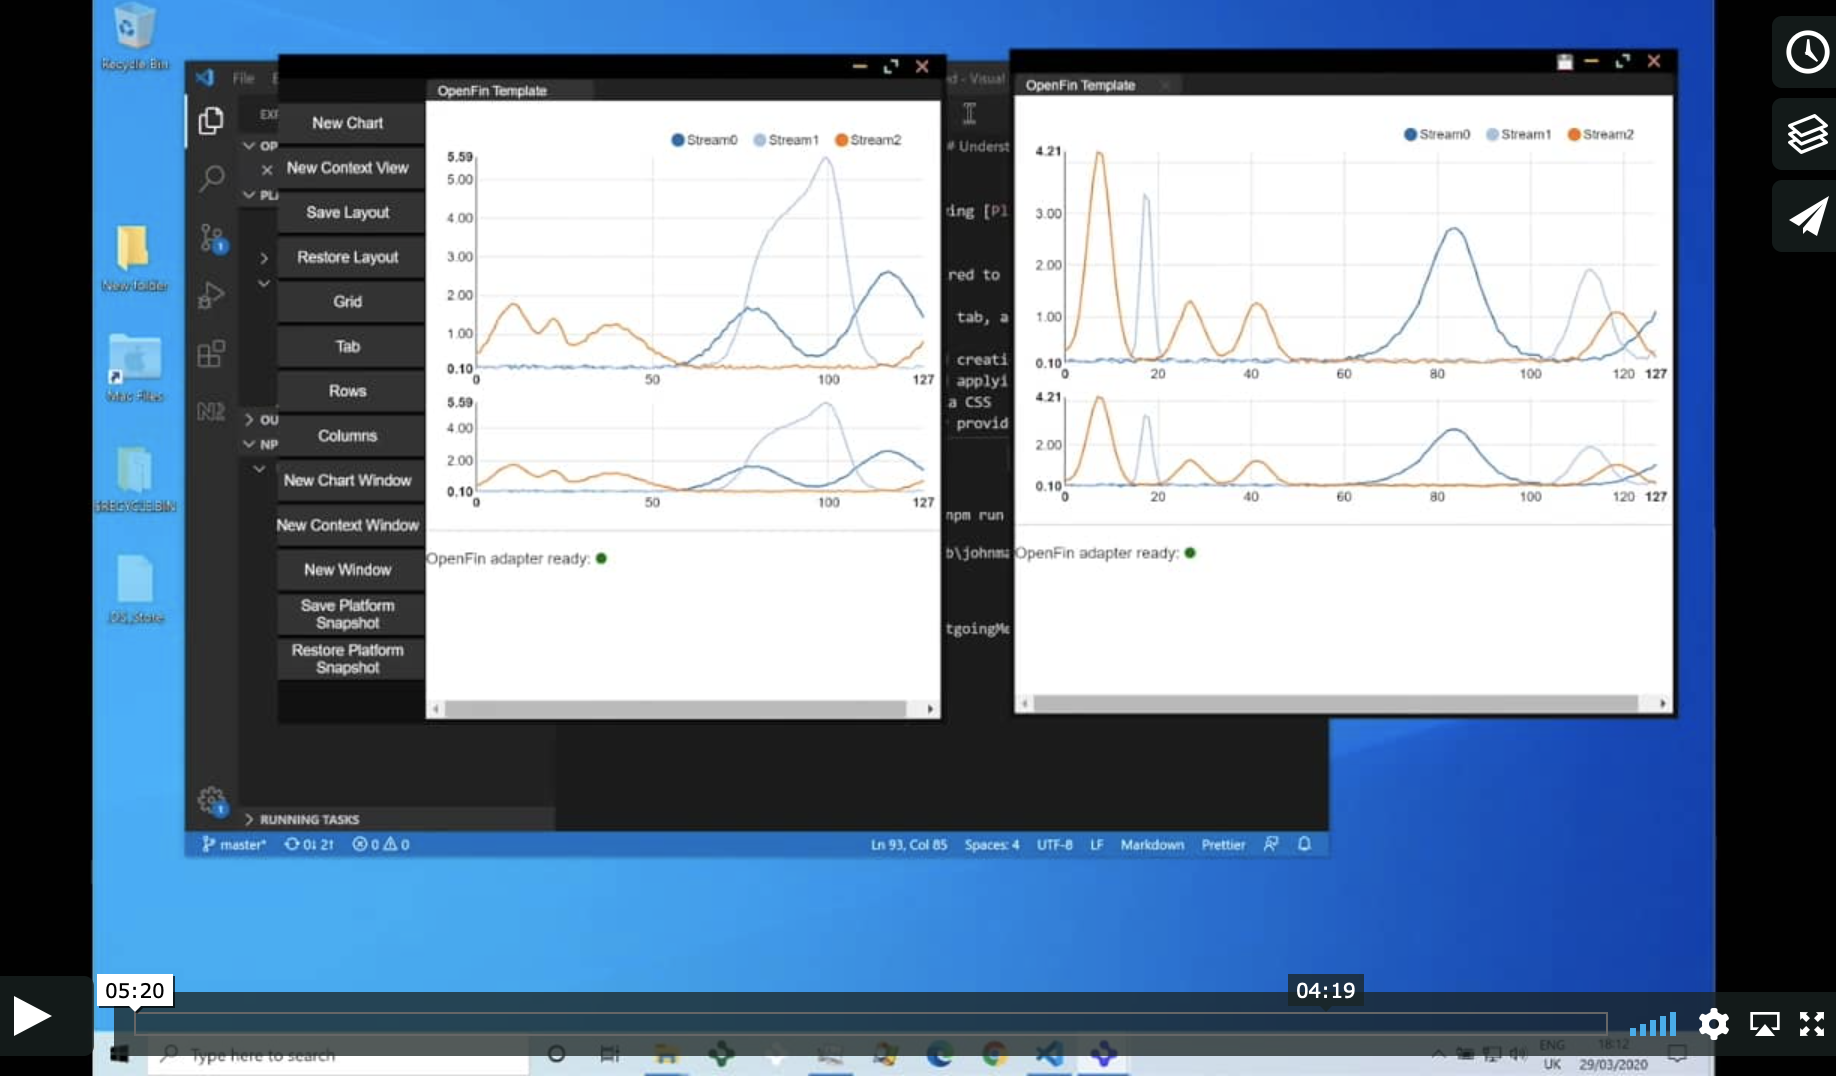Click save icon in right OpenFin titlebar
The width and height of the screenshot is (1836, 1076).
(x=1565, y=62)
